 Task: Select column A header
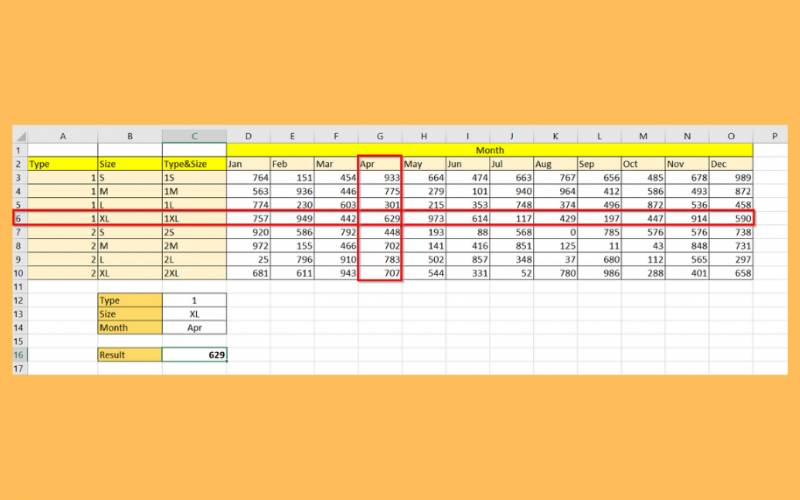62,135
